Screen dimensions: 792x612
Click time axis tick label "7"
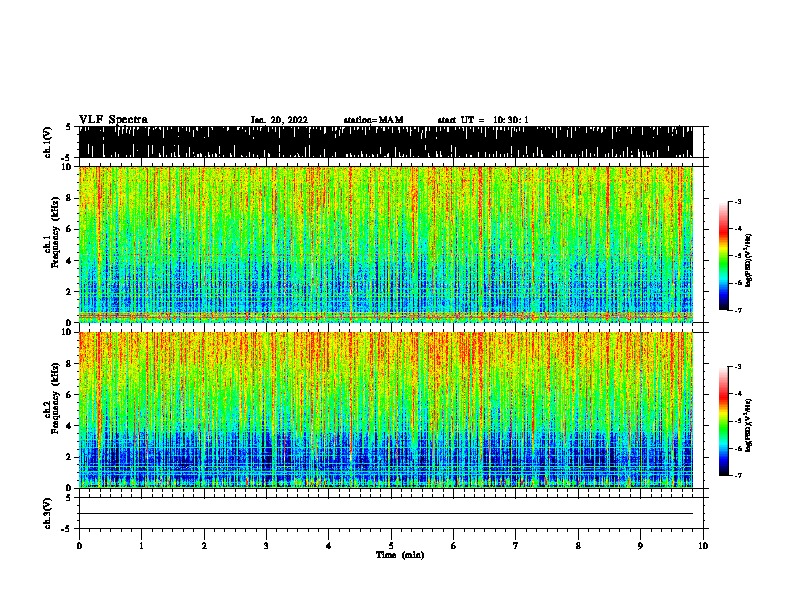tap(516, 545)
